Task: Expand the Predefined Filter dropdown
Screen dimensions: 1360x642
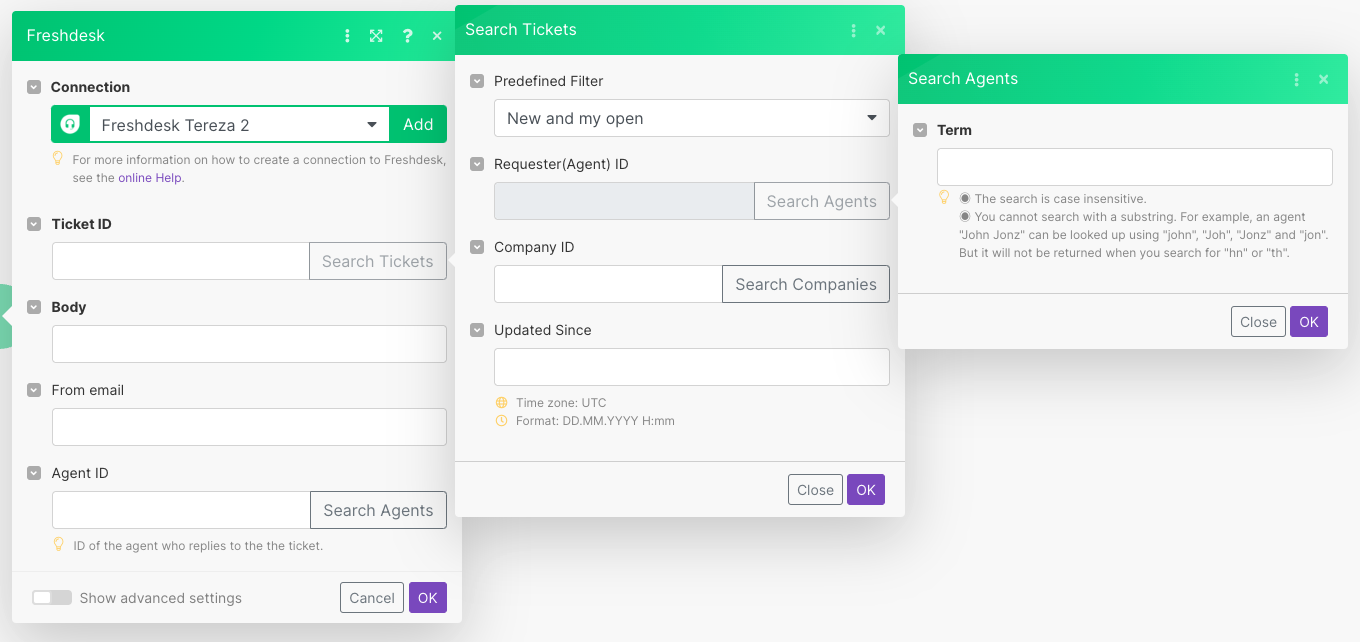Action: pos(870,118)
